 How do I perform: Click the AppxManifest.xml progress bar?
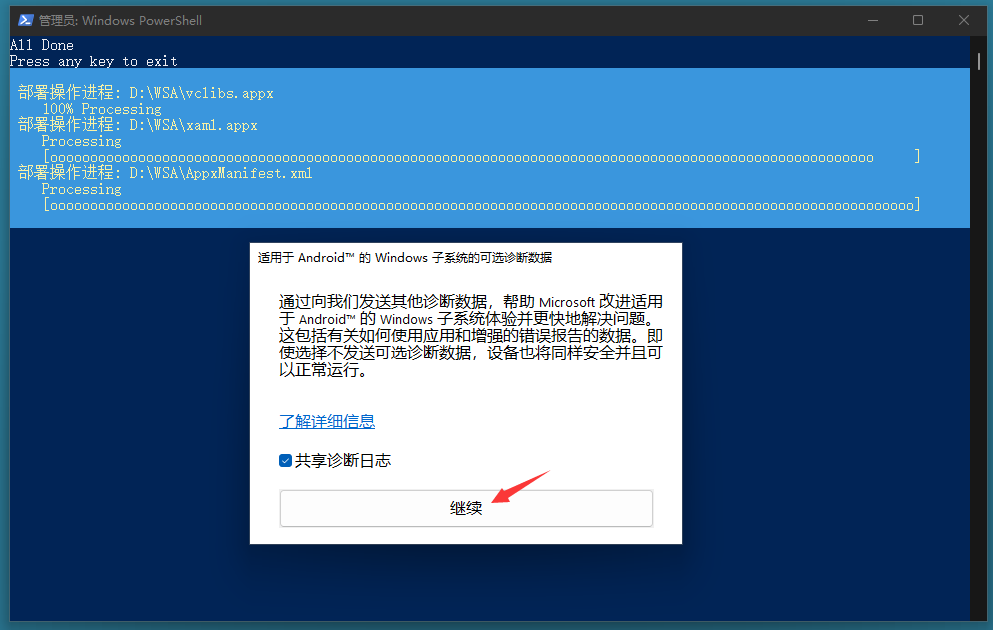pos(481,205)
